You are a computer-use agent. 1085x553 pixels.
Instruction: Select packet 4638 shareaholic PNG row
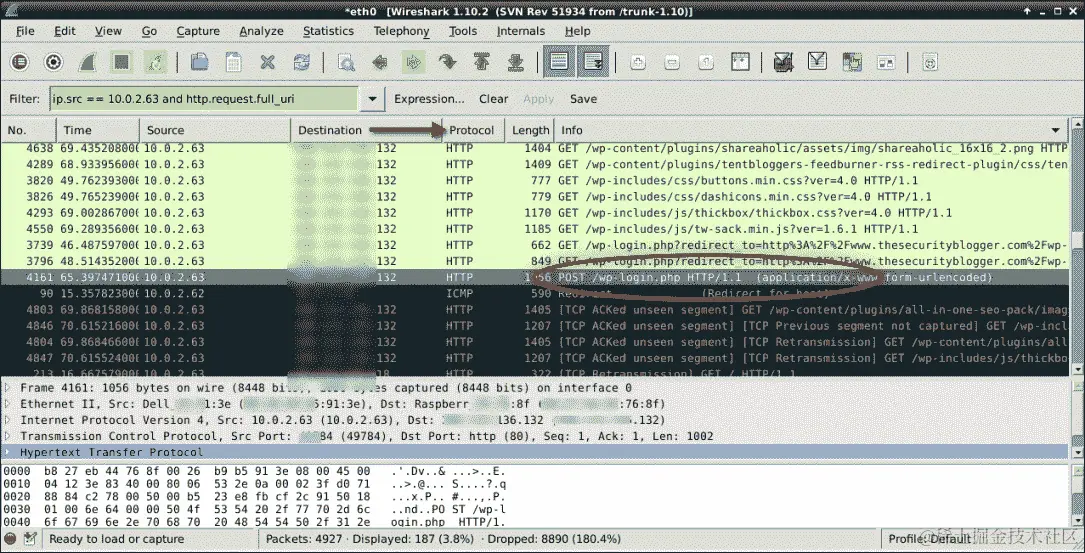[535, 148]
